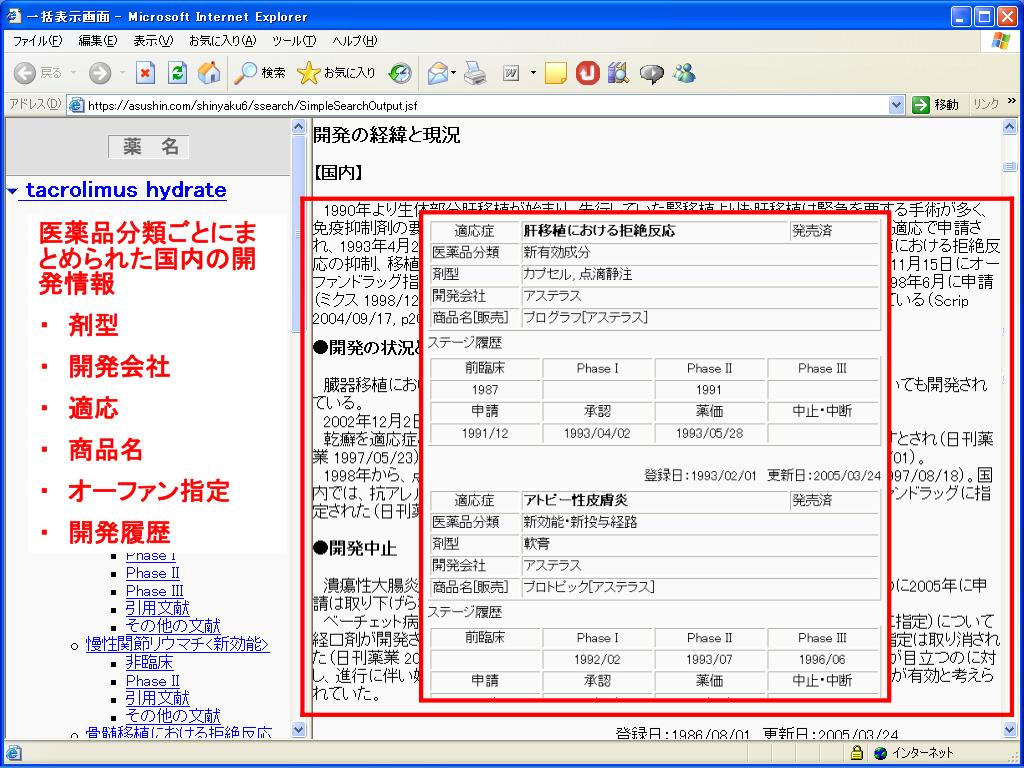Open the Mail envelope toolbar button
Image resolution: width=1024 pixels, height=768 pixels.
click(x=438, y=73)
